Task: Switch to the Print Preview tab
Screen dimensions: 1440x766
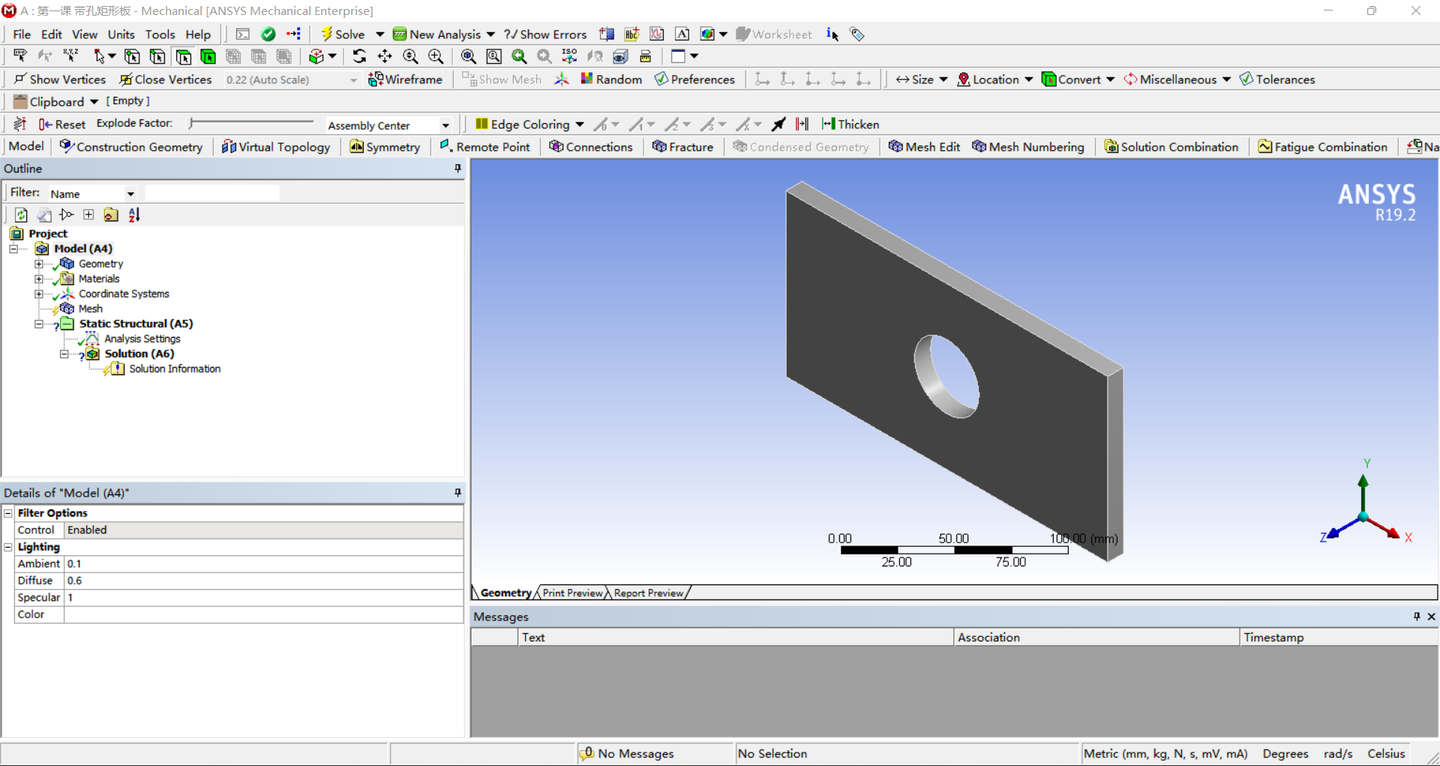Action: (571, 592)
